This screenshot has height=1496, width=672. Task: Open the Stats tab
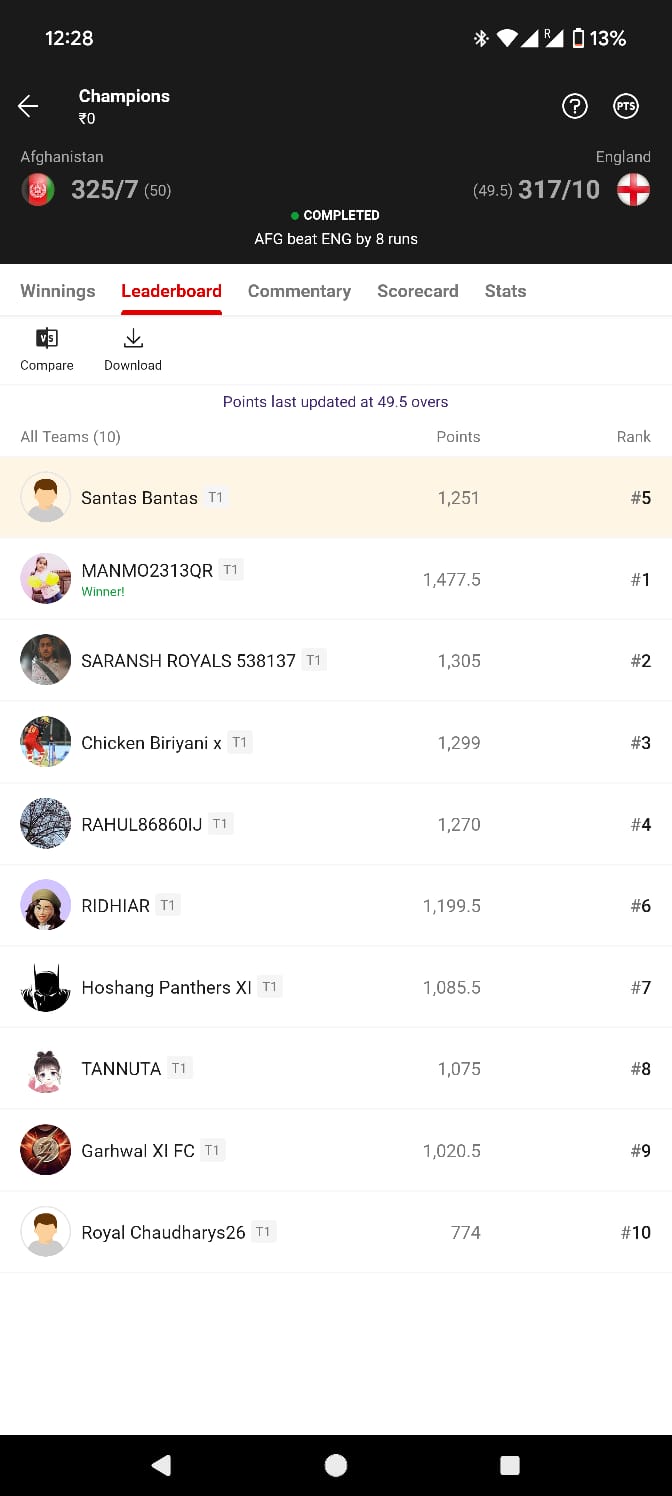coord(505,291)
